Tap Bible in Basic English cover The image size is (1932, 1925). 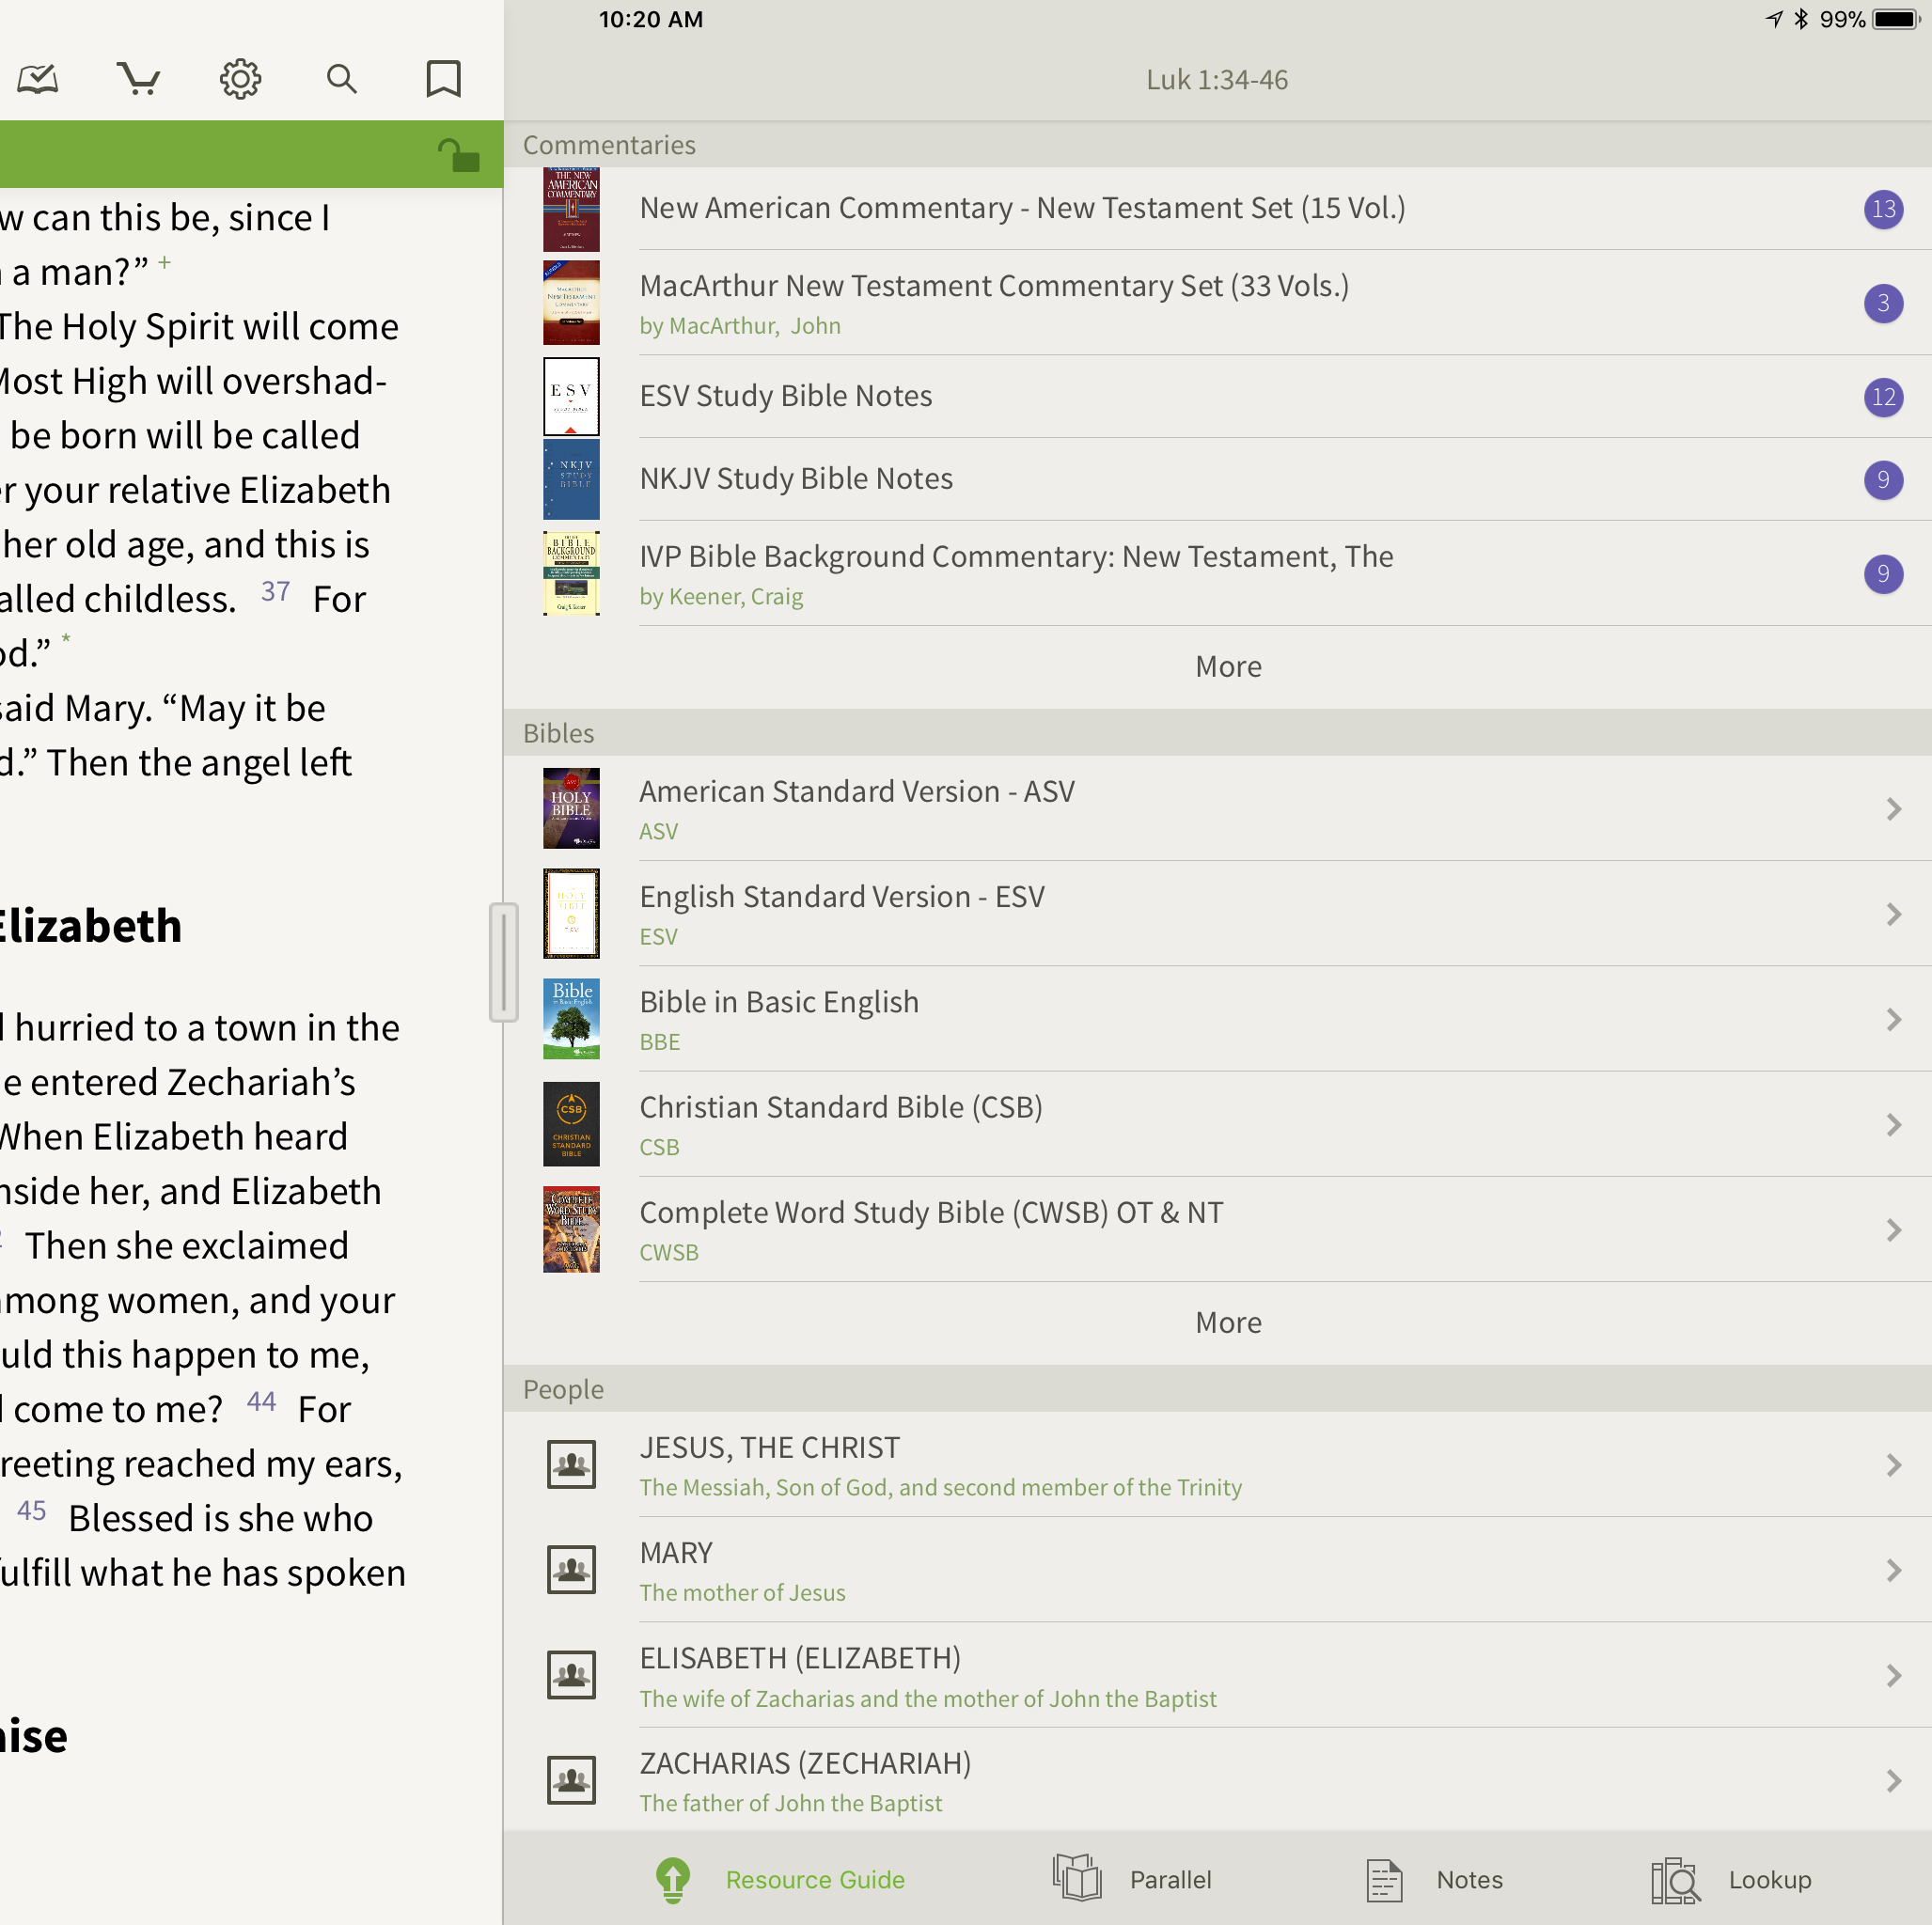[x=571, y=1018]
